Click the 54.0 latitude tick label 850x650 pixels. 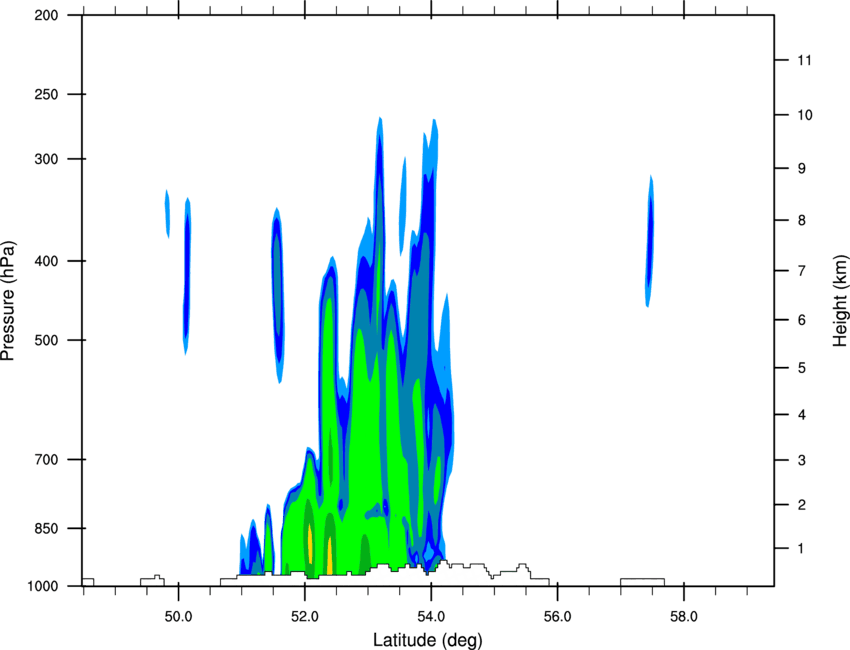point(431,617)
